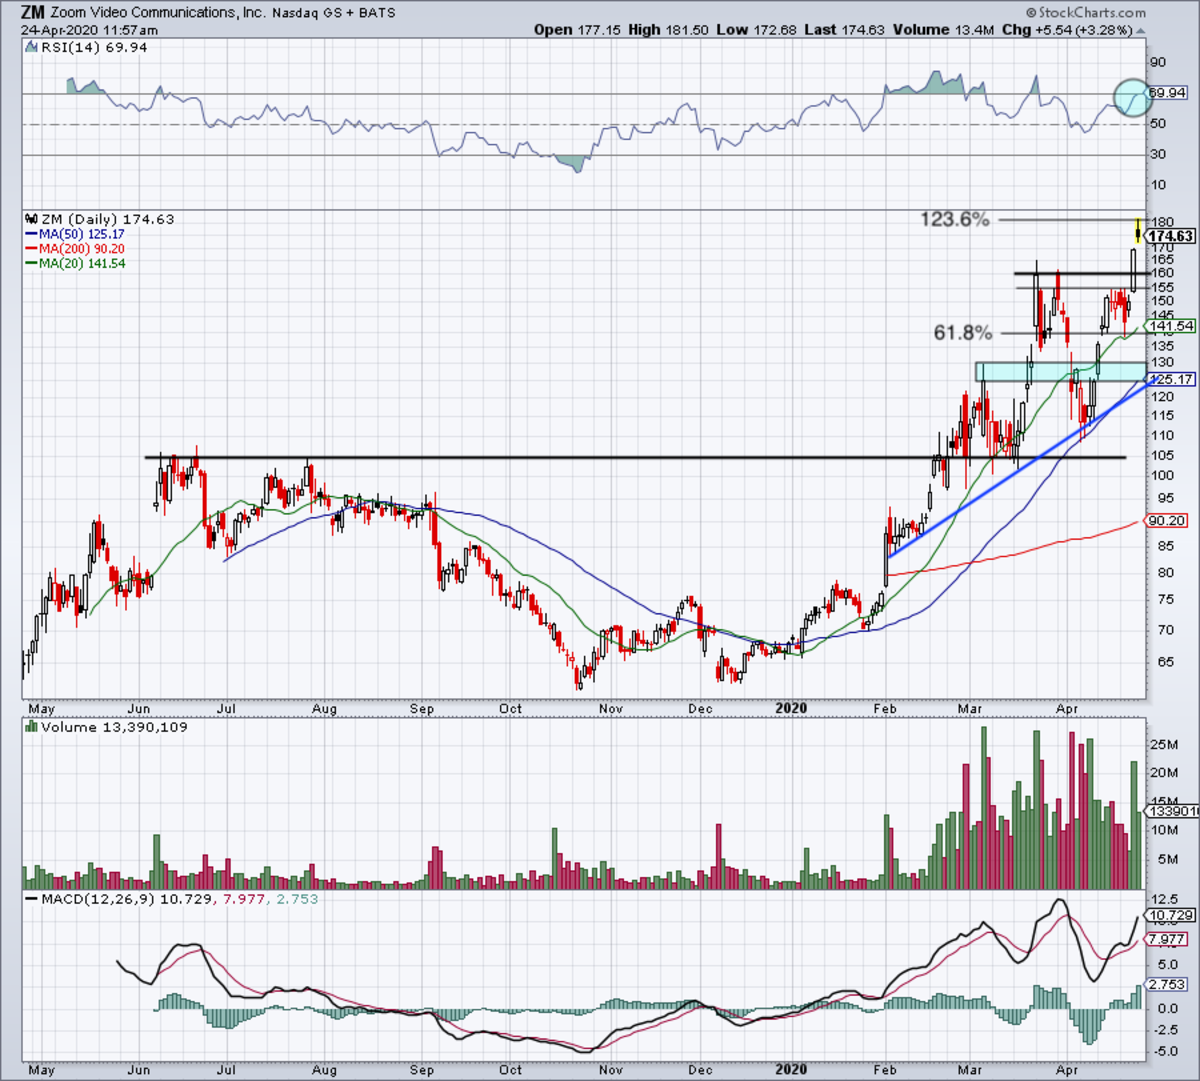1200x1081 pixels.
Task: Click the 10.729 MACD value tag
Action: [1169, 916]
